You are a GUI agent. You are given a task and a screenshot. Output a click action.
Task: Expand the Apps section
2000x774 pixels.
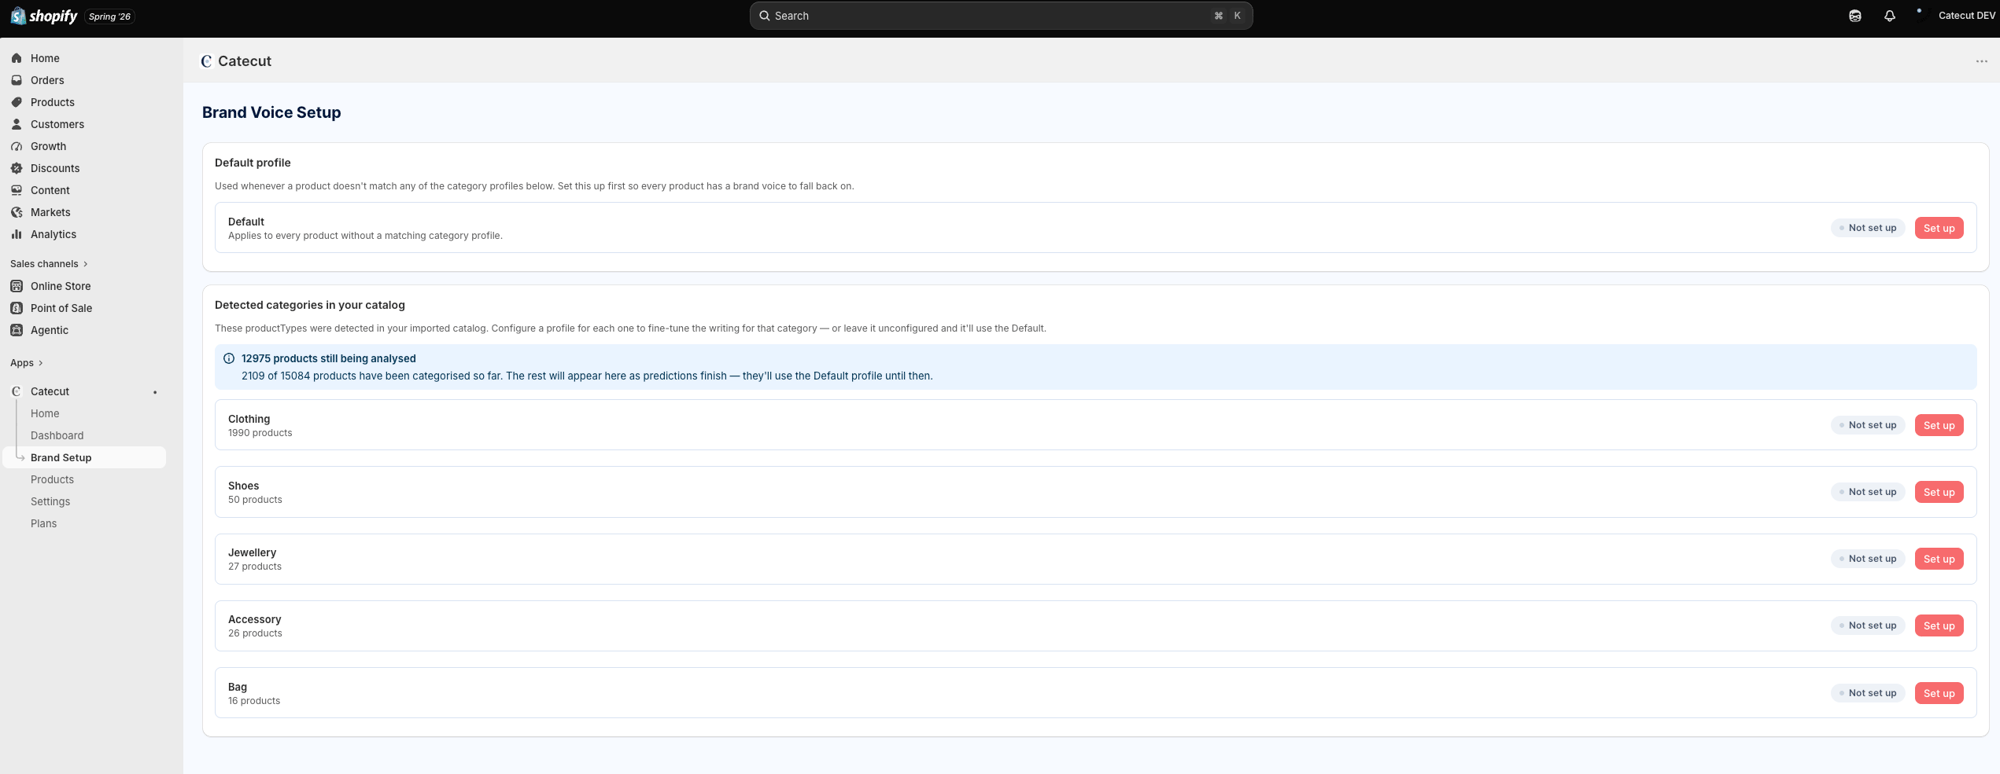(26, 363)
